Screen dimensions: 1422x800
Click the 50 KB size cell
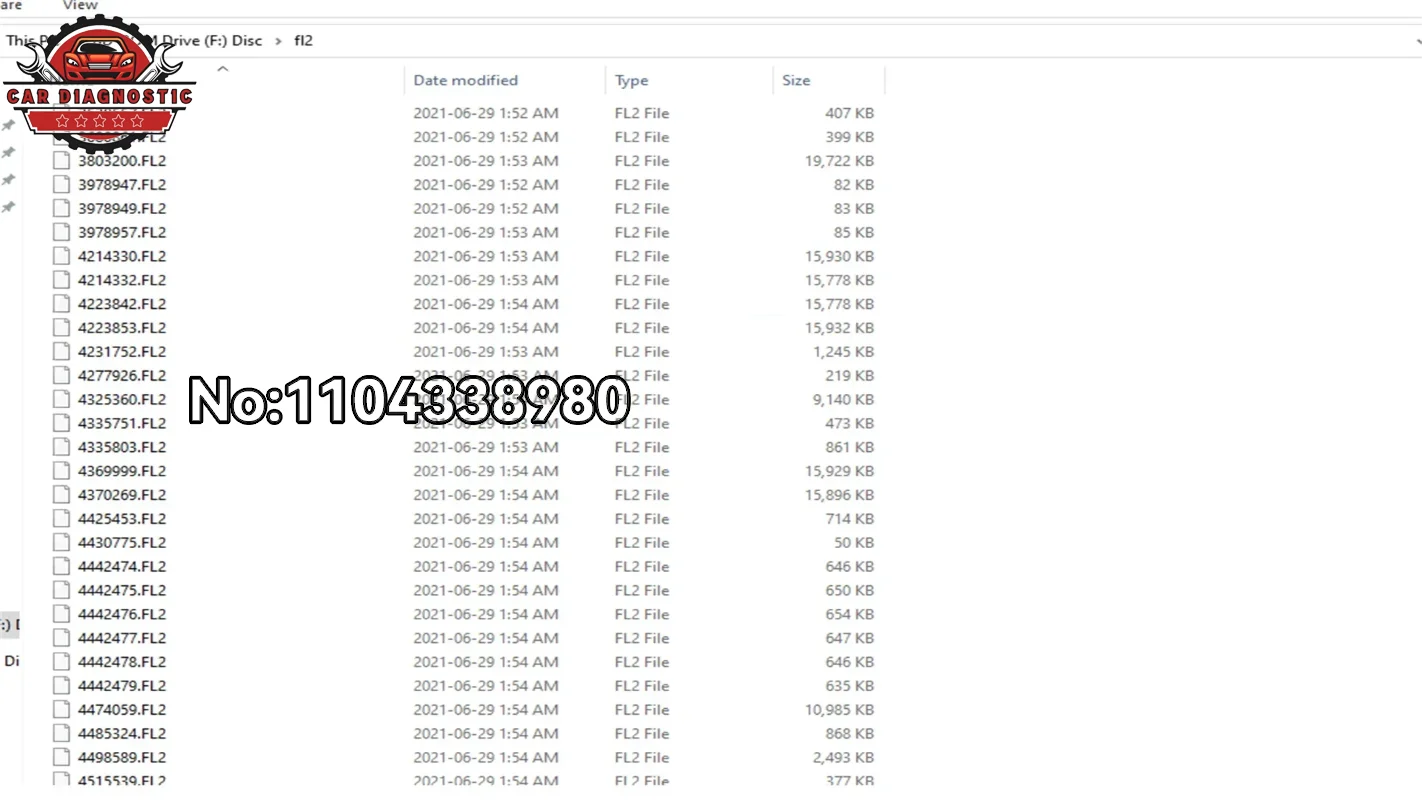click(854, 543)
